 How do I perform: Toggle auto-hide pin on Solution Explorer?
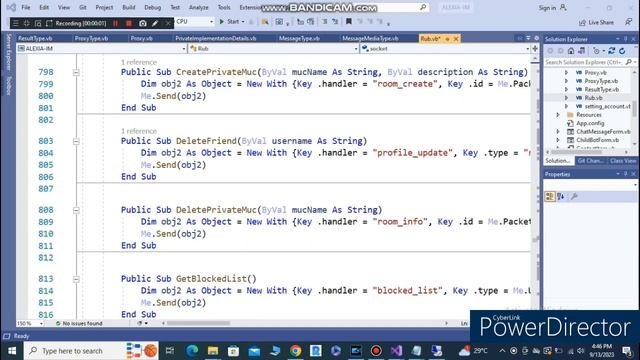point(625,39)
